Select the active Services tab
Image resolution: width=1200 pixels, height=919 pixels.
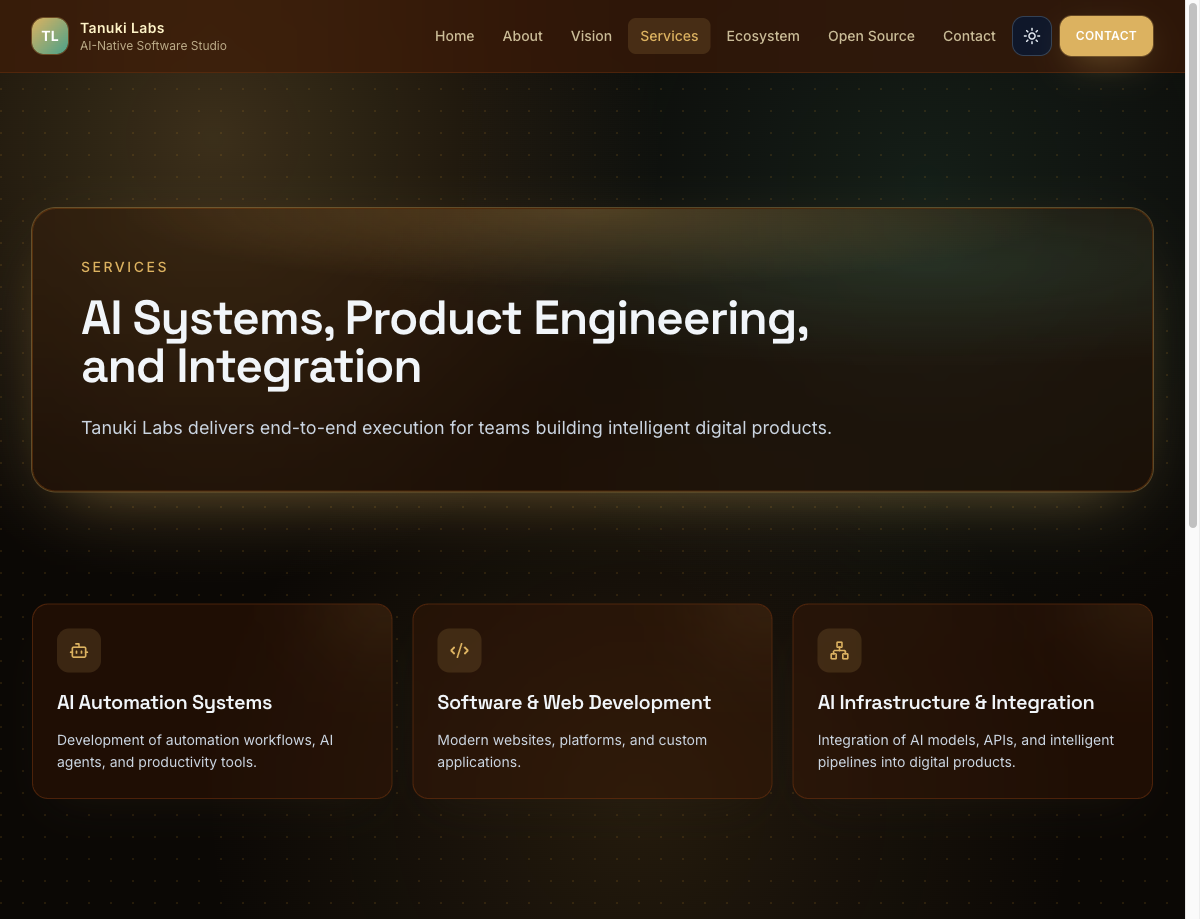click(669, 36)
